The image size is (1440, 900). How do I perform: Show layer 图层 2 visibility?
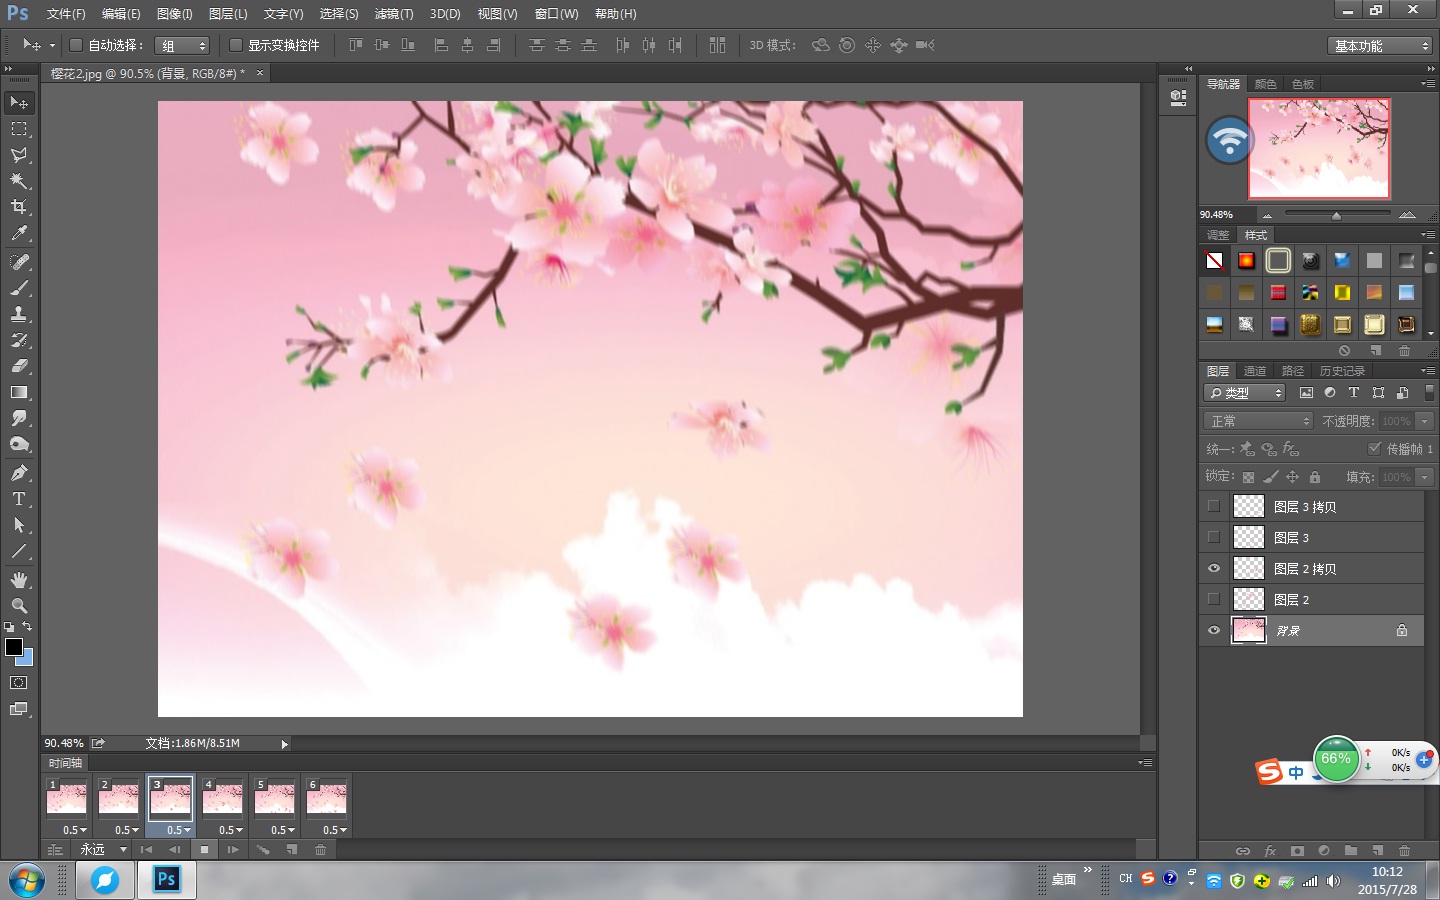click(1214, 599)
